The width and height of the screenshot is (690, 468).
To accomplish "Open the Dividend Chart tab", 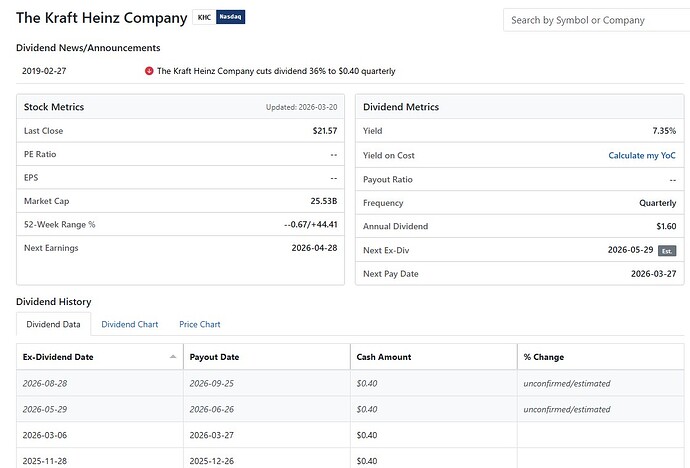I will pyautogui.click(x=130, y=324).
